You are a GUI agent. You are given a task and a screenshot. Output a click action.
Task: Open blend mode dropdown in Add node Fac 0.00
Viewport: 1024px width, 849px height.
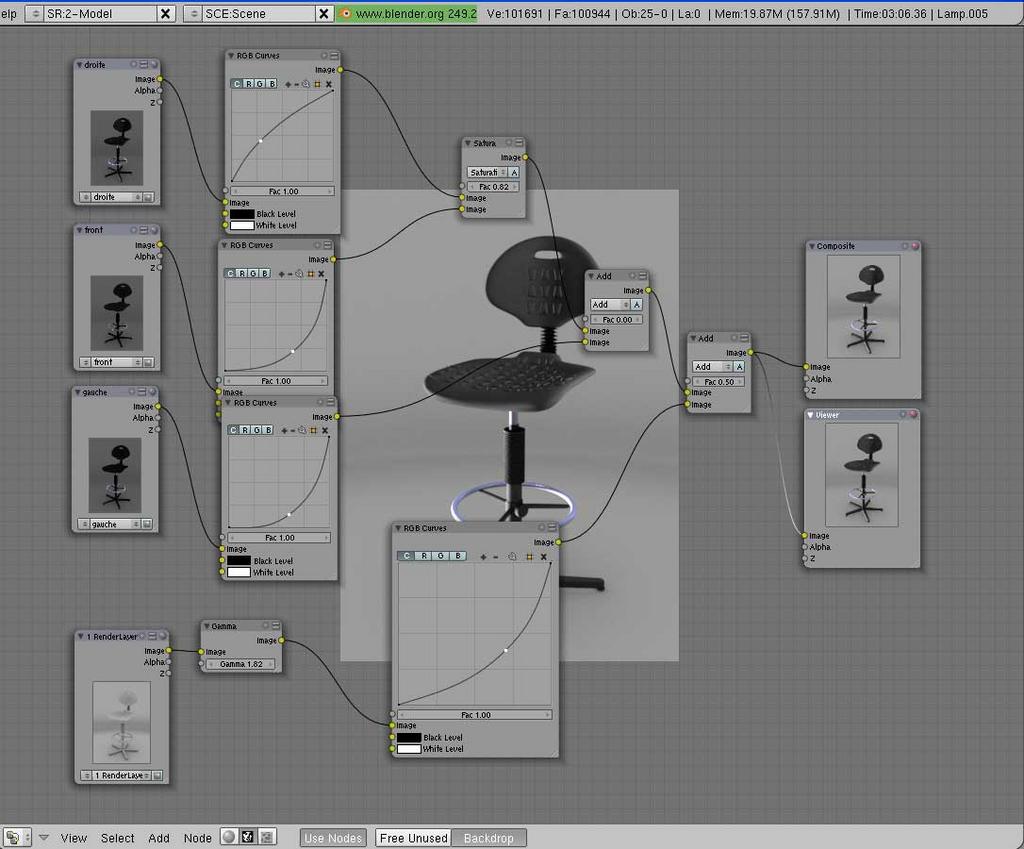610,305
